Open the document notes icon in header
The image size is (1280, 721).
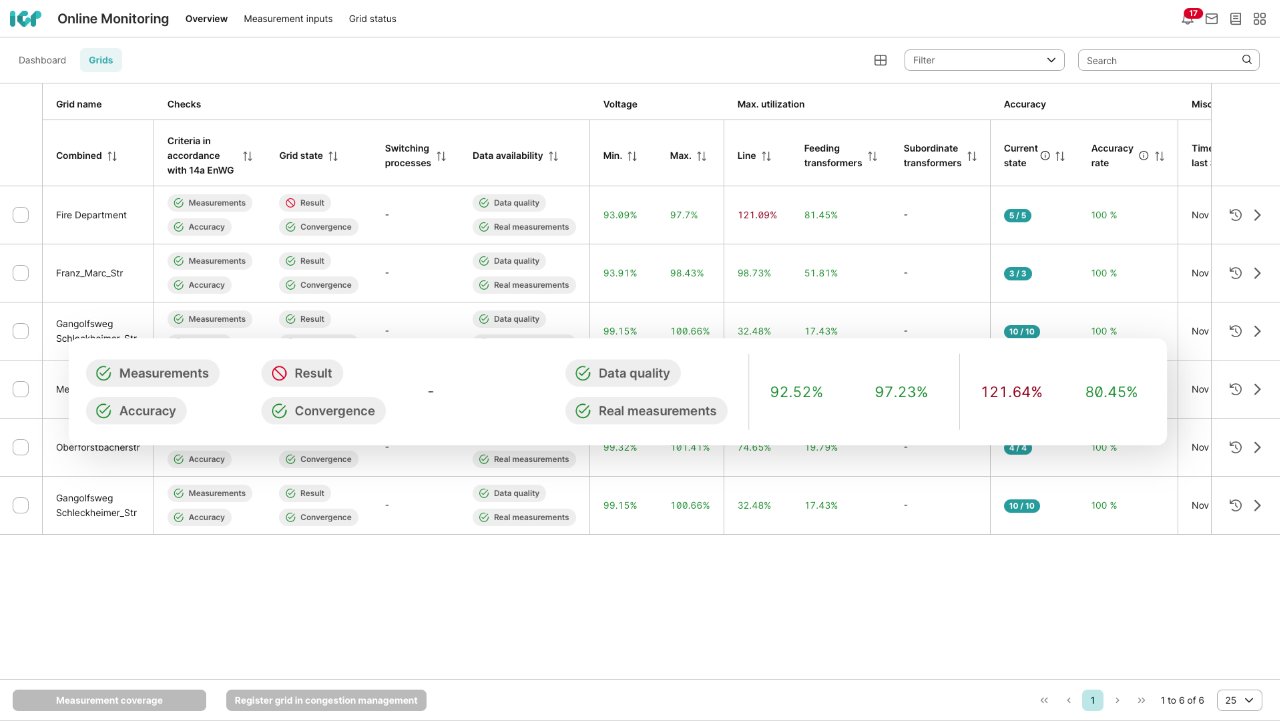tap(1235, 19)
